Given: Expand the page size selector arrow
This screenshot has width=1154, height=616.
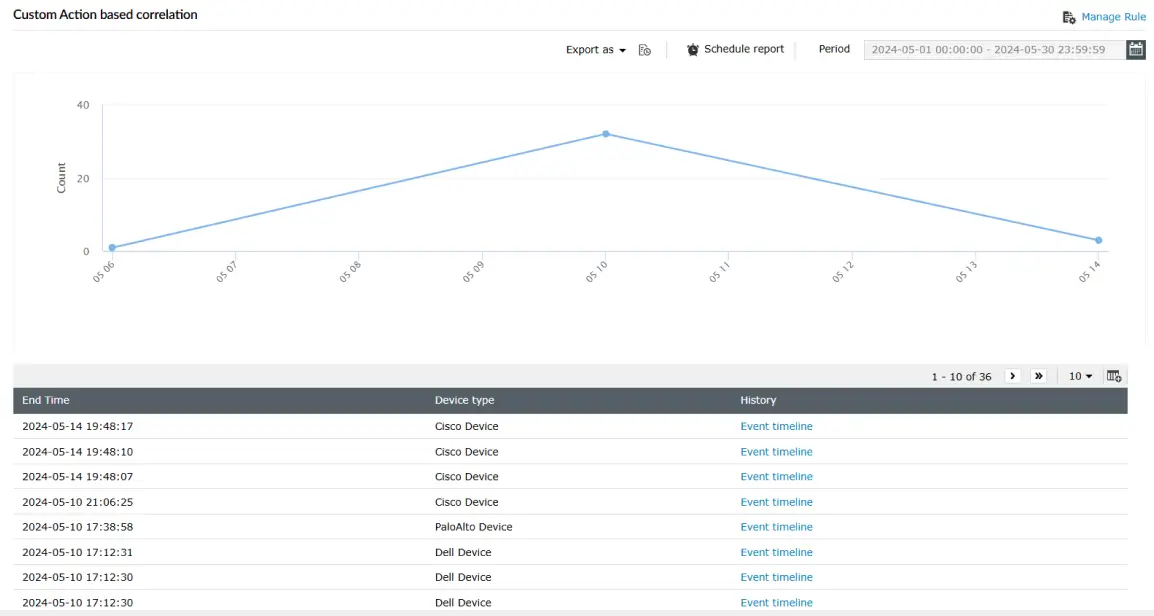Looking at the screenshot, I should point(1087,375).
